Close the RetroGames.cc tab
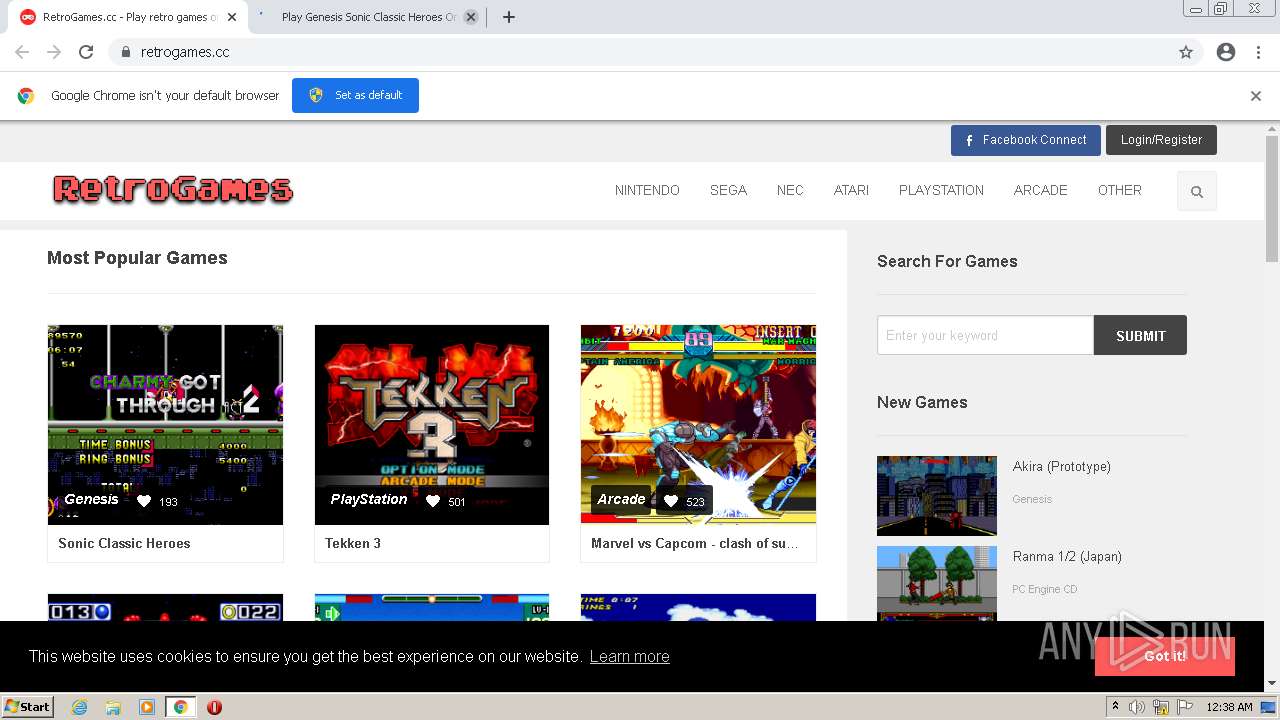The height and width of the screenshot is (720, 1280). tap(232, 17)
